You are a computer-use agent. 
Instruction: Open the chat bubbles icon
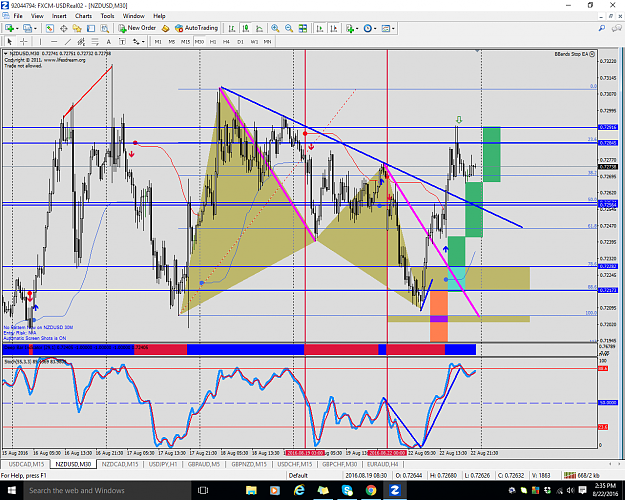617,28
